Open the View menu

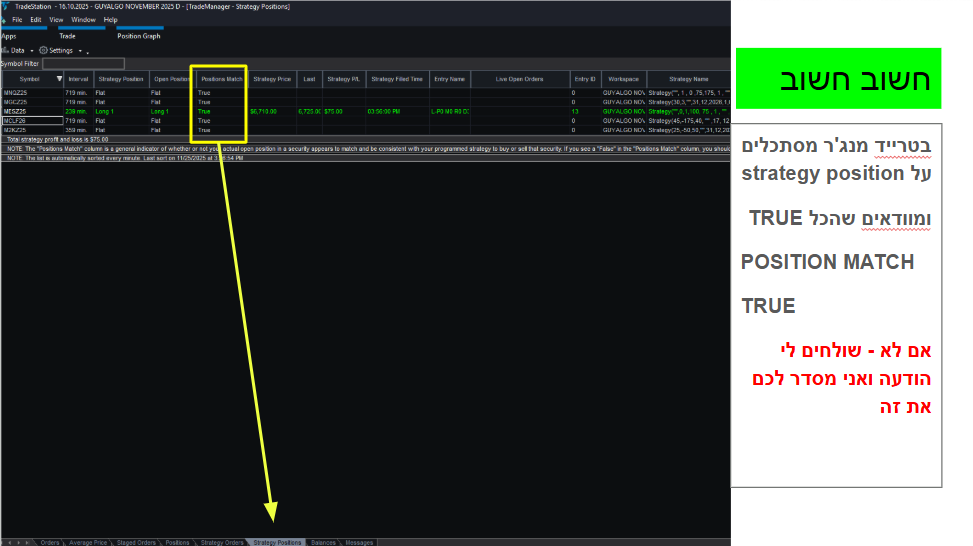[56, 19]
